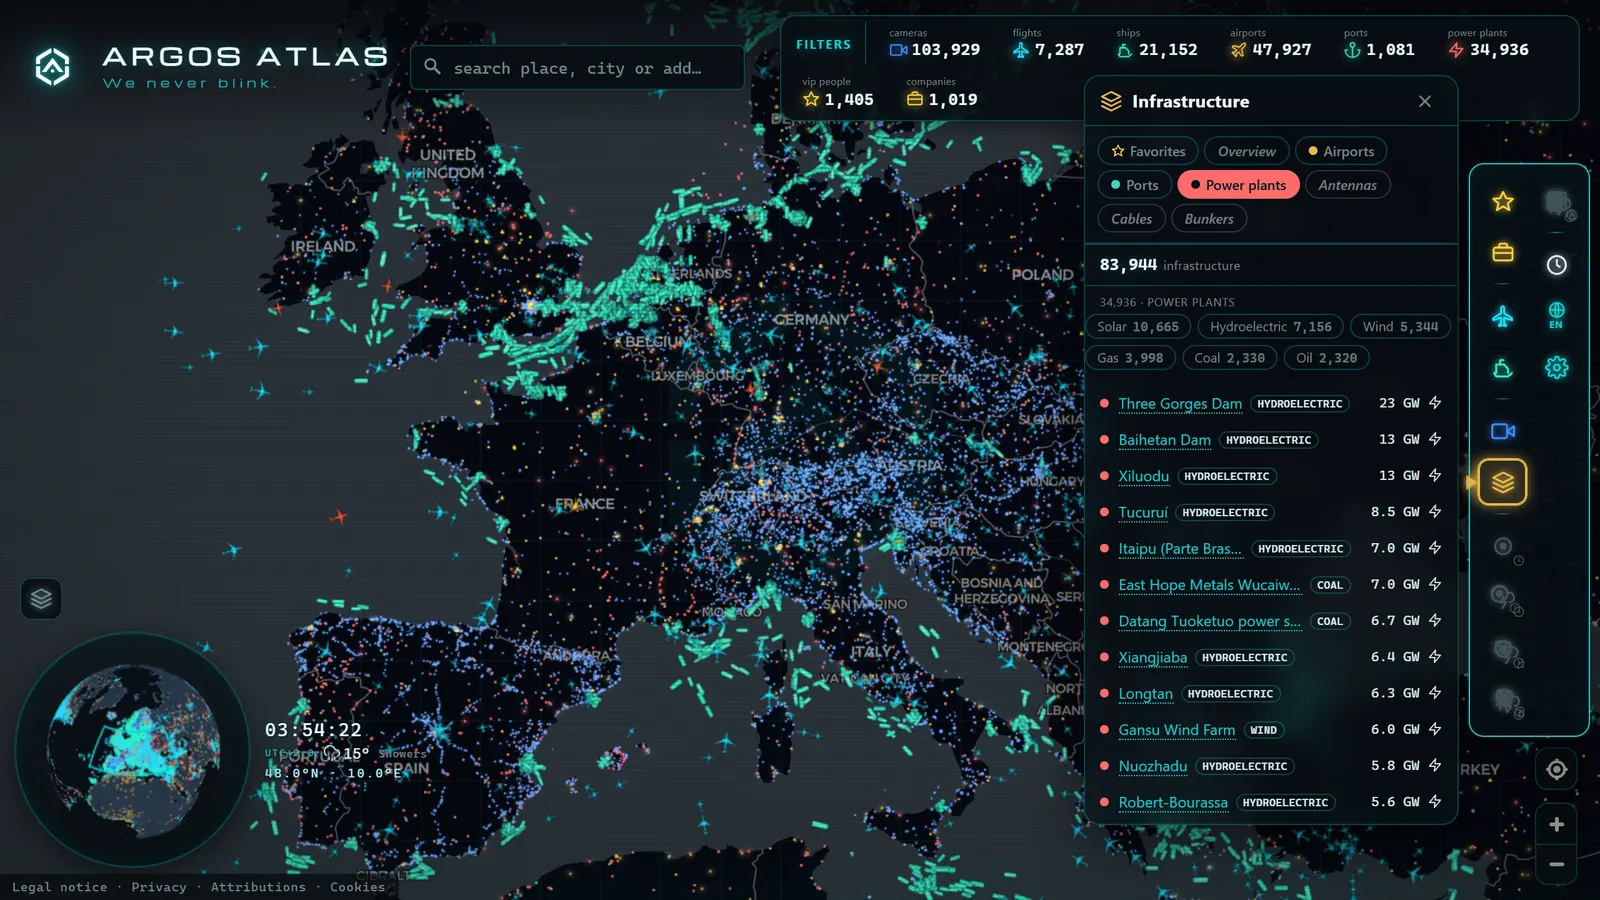Open the favorites star in the side toolbar
Viewport: 1600px width, 900px height.
(1503, 202)
